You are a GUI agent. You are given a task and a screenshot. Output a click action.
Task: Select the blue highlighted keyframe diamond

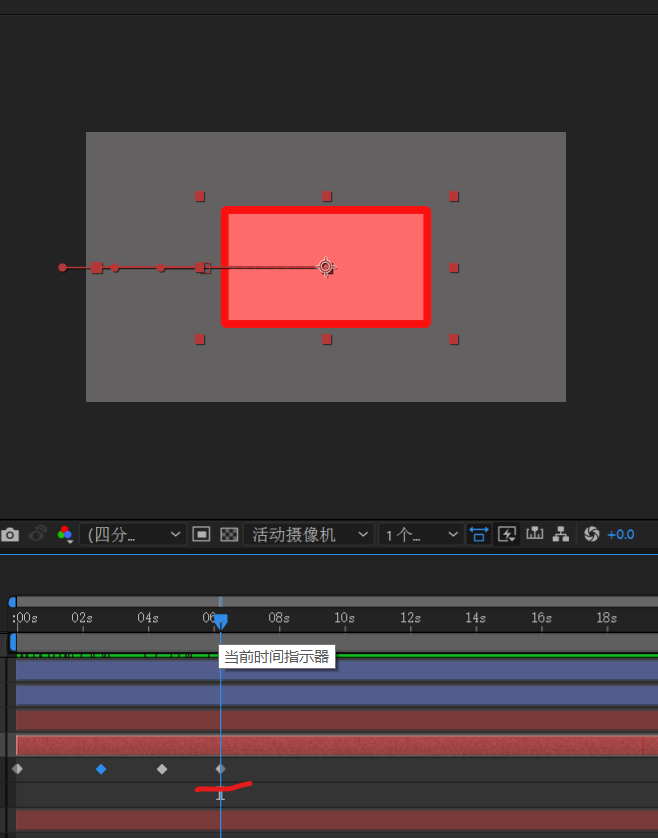[101, 769]
